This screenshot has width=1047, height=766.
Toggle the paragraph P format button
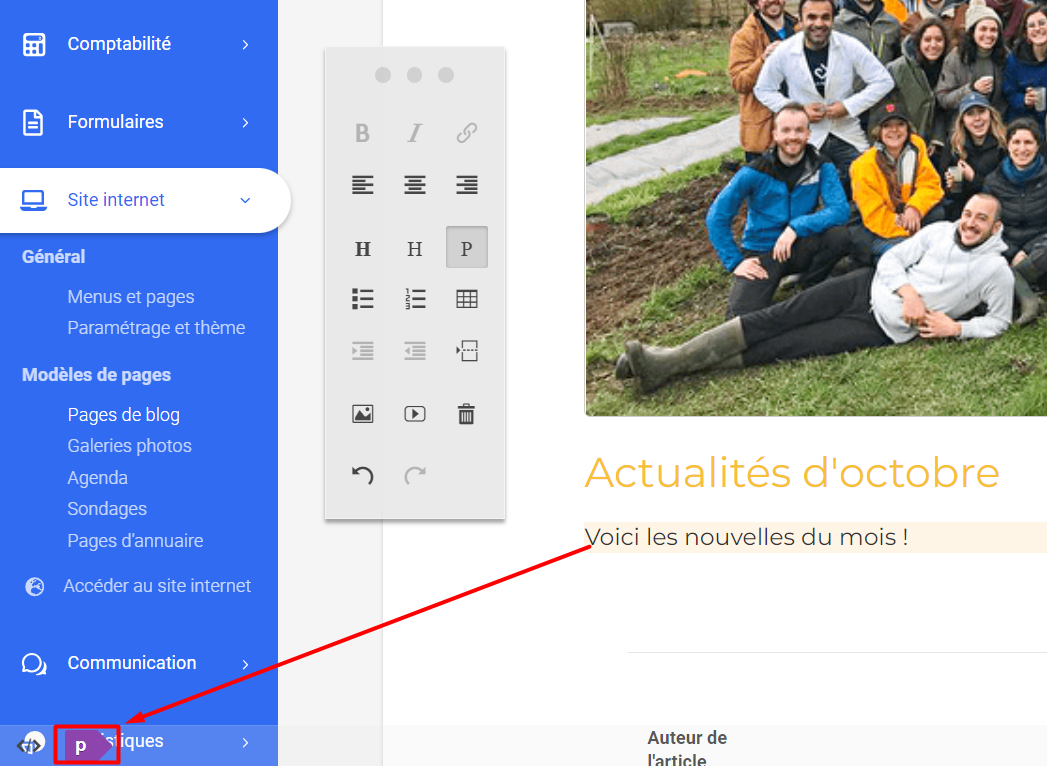click(466, 248)
